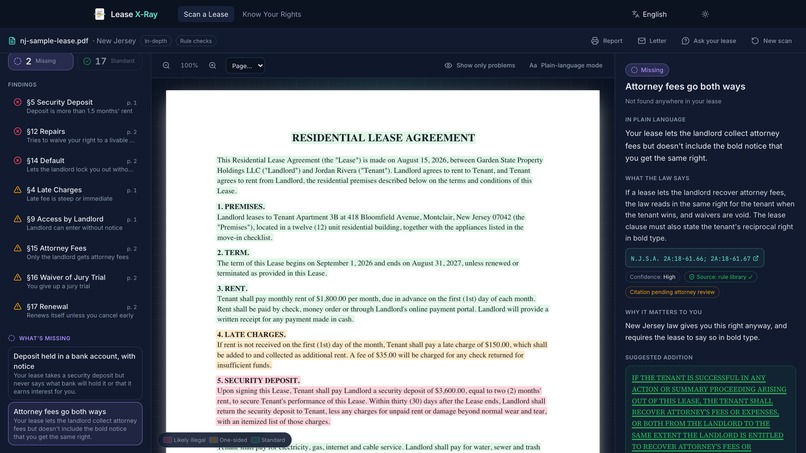The width and height of the screenshot is (806, 453).
Task: Open Ask your lease question icon
Action: click(685, 41)
